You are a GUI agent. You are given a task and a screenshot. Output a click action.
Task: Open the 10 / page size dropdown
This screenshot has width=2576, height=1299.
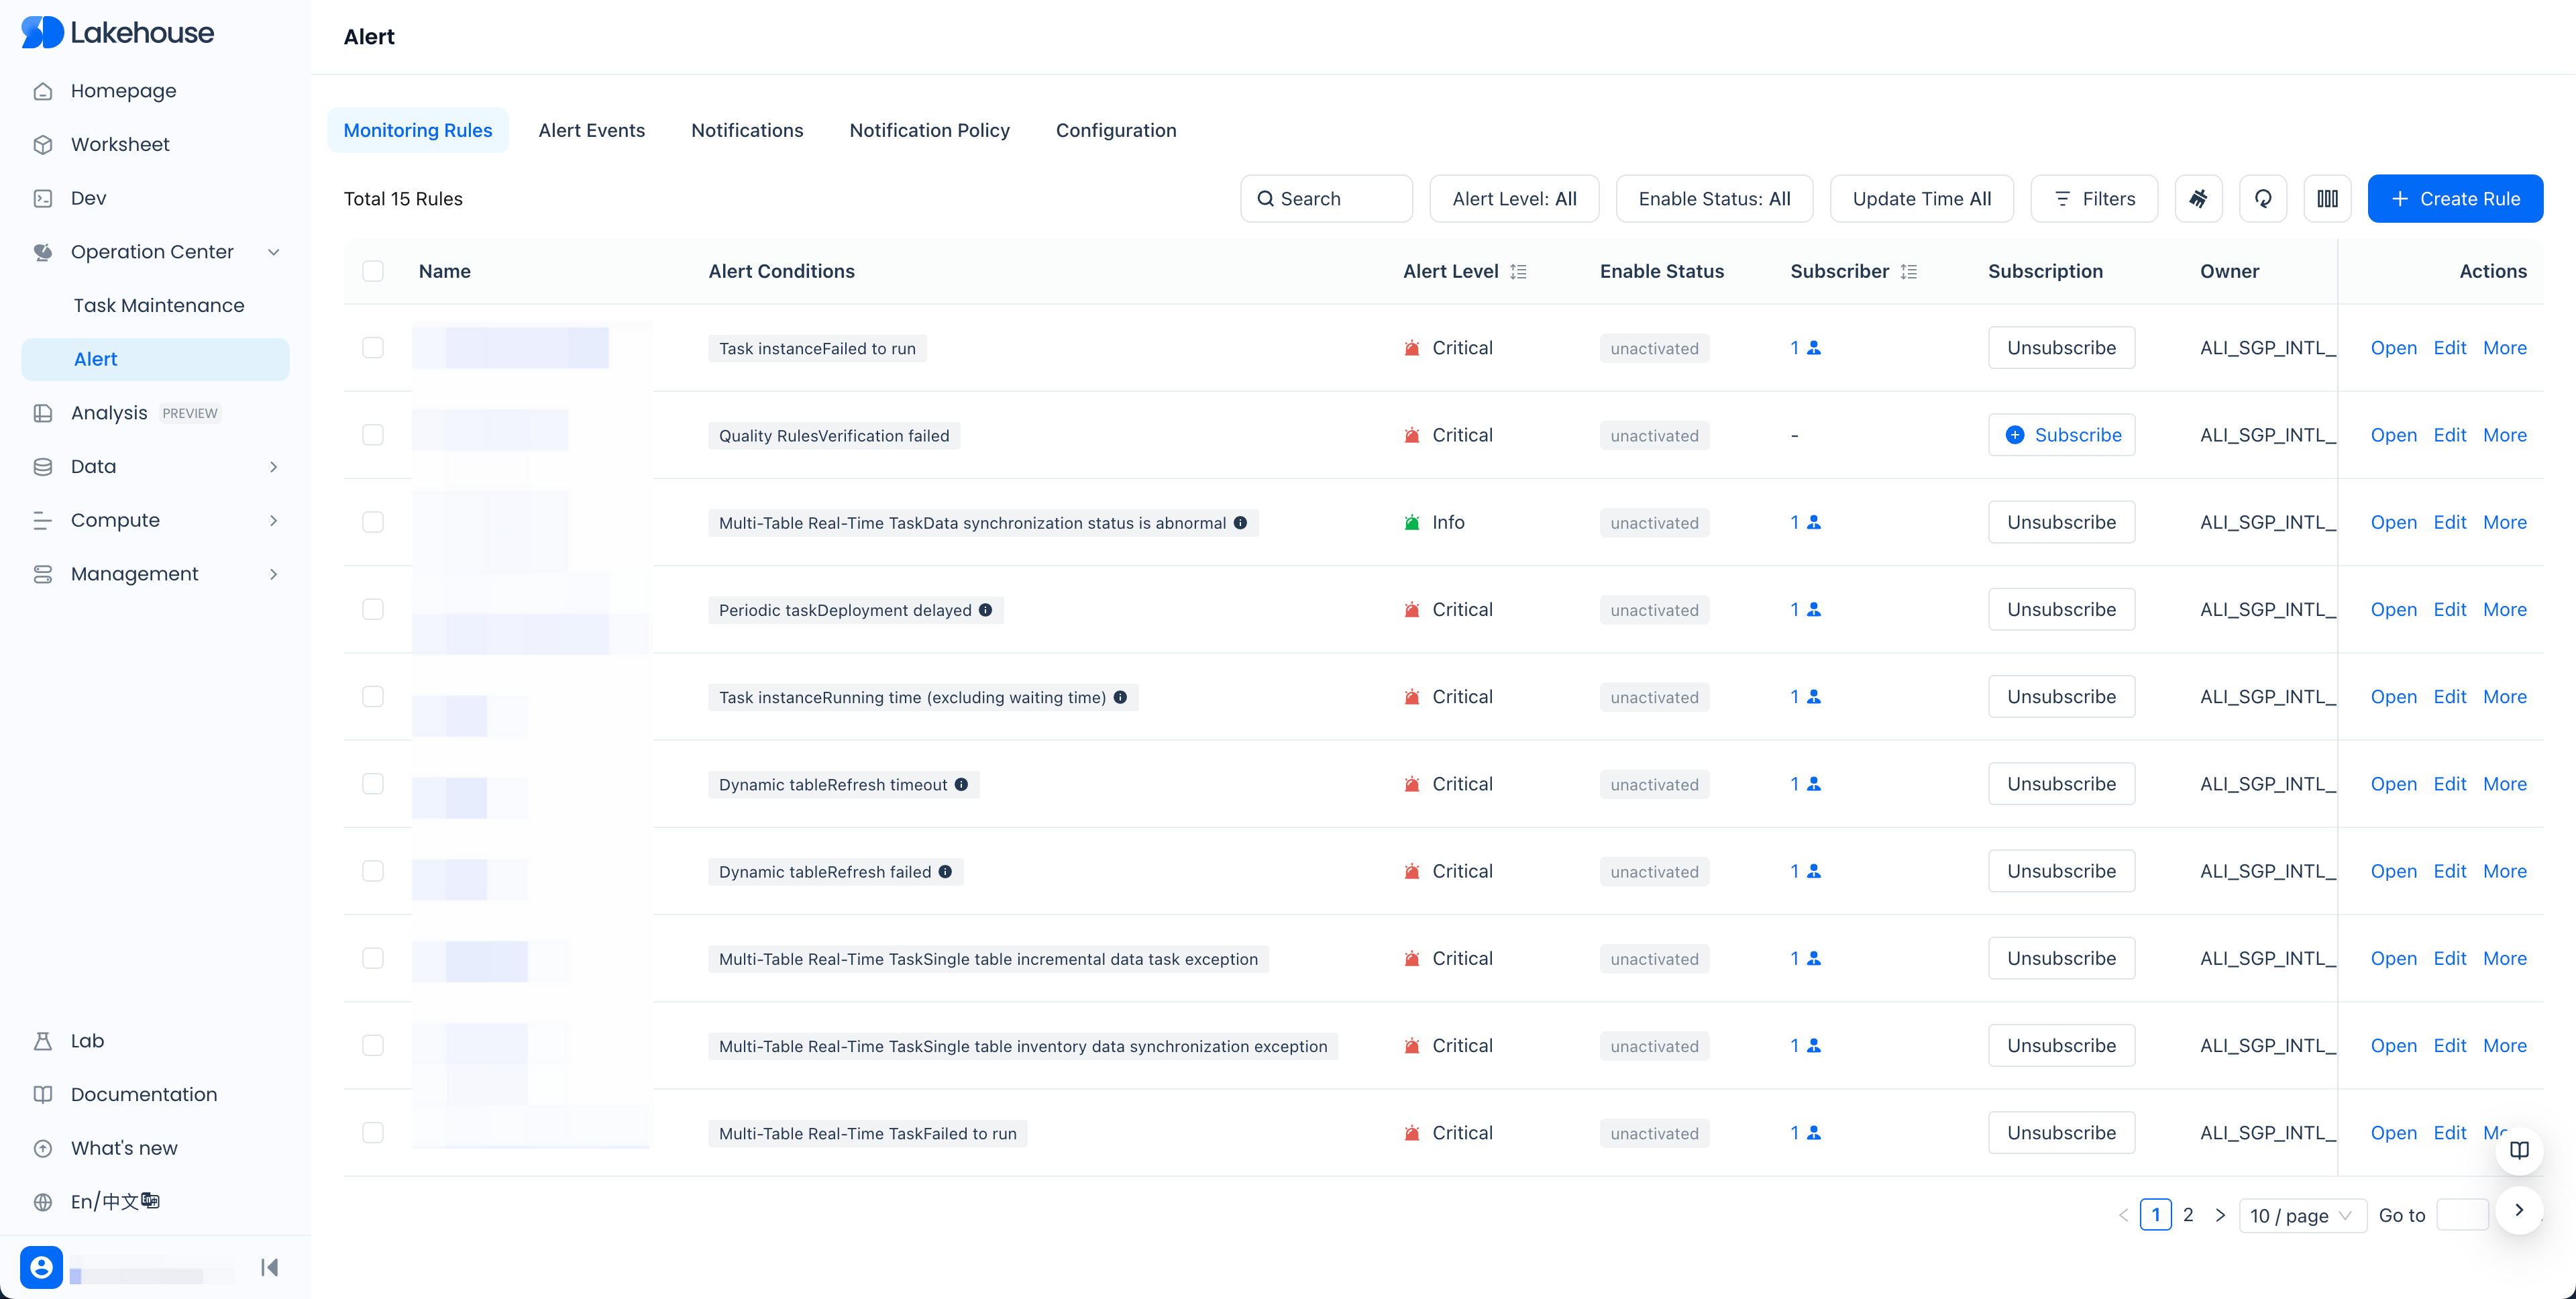pyautogui.click(x=2301, y=1215)
